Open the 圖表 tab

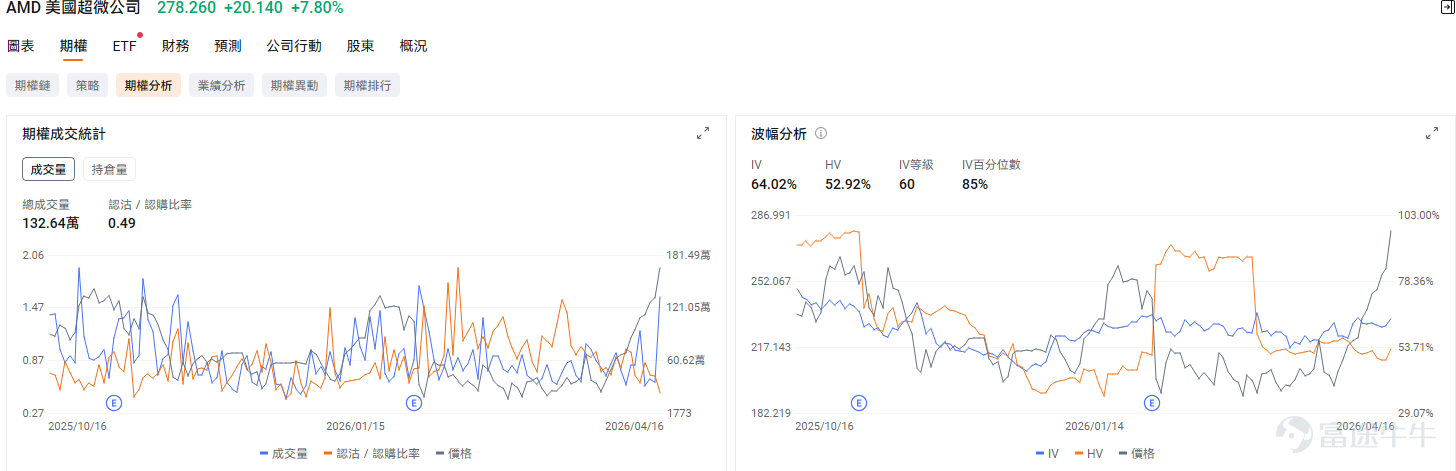click(x=20, y=46)
